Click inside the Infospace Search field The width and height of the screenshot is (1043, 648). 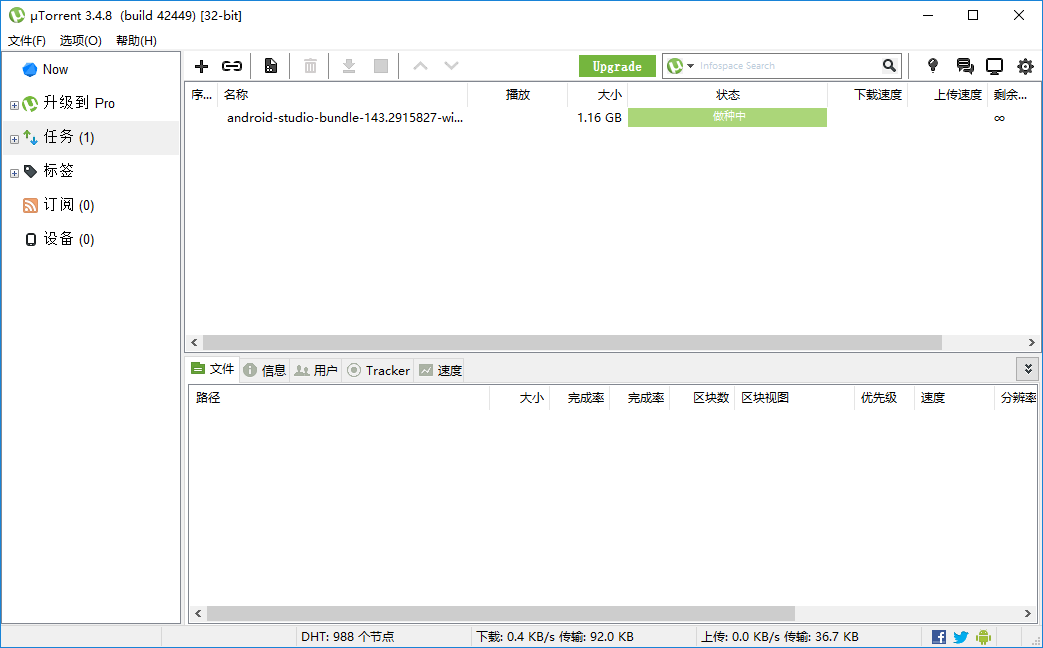pos(788,66)
